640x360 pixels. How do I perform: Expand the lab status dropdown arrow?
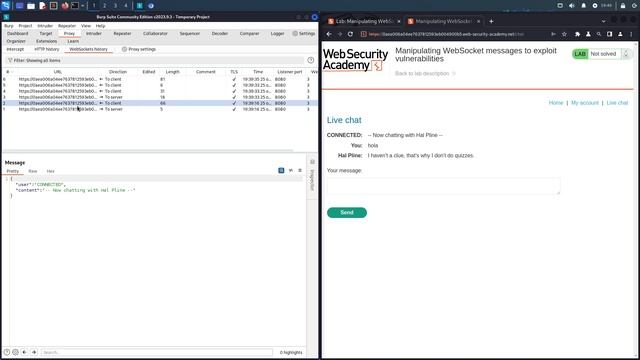626,54
